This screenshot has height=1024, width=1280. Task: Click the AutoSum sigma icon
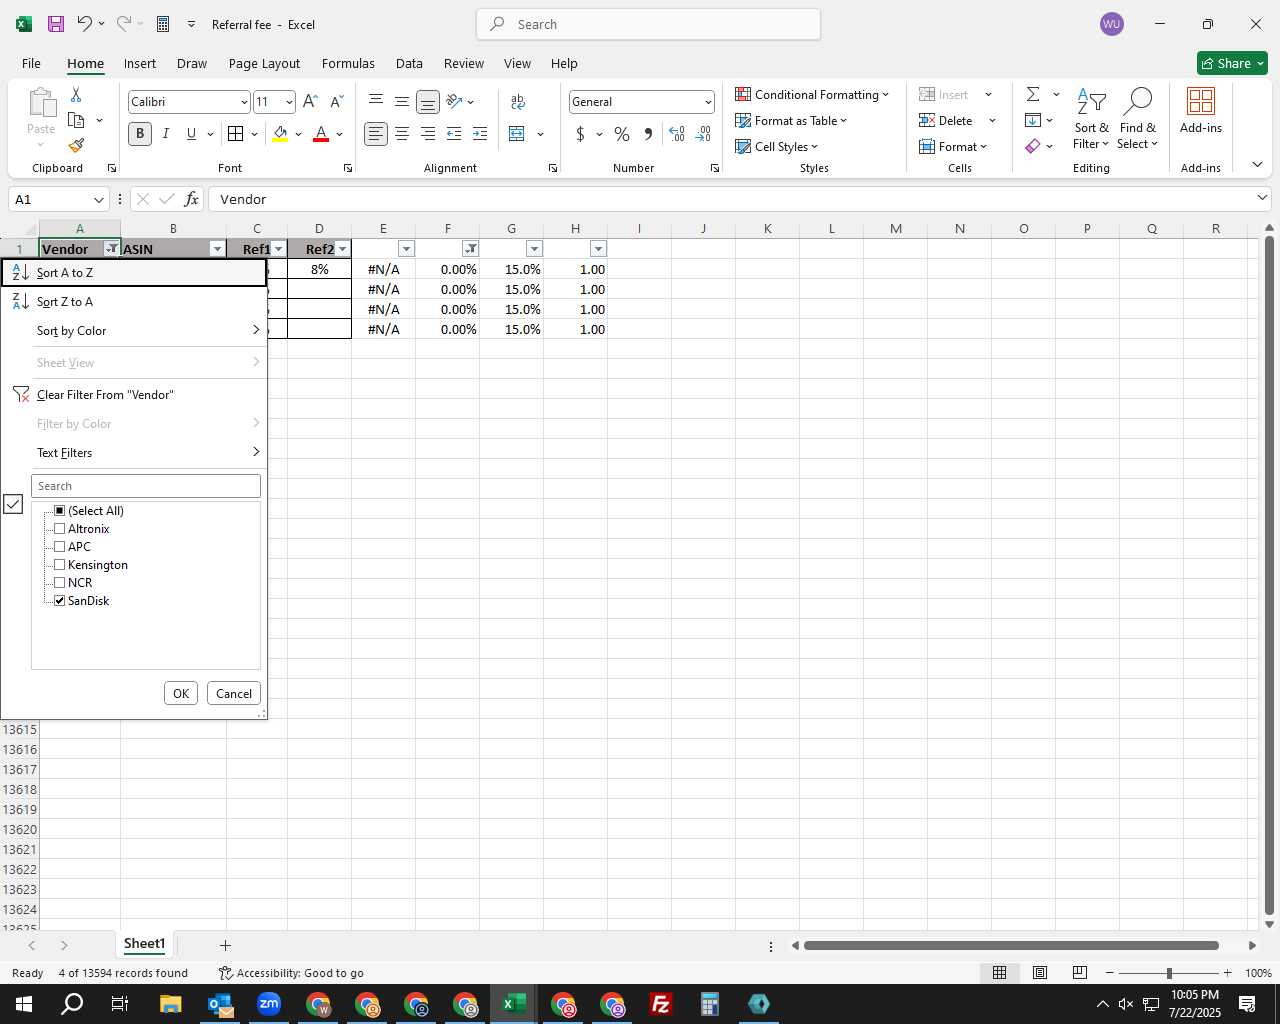click(x=1033, y=94)
